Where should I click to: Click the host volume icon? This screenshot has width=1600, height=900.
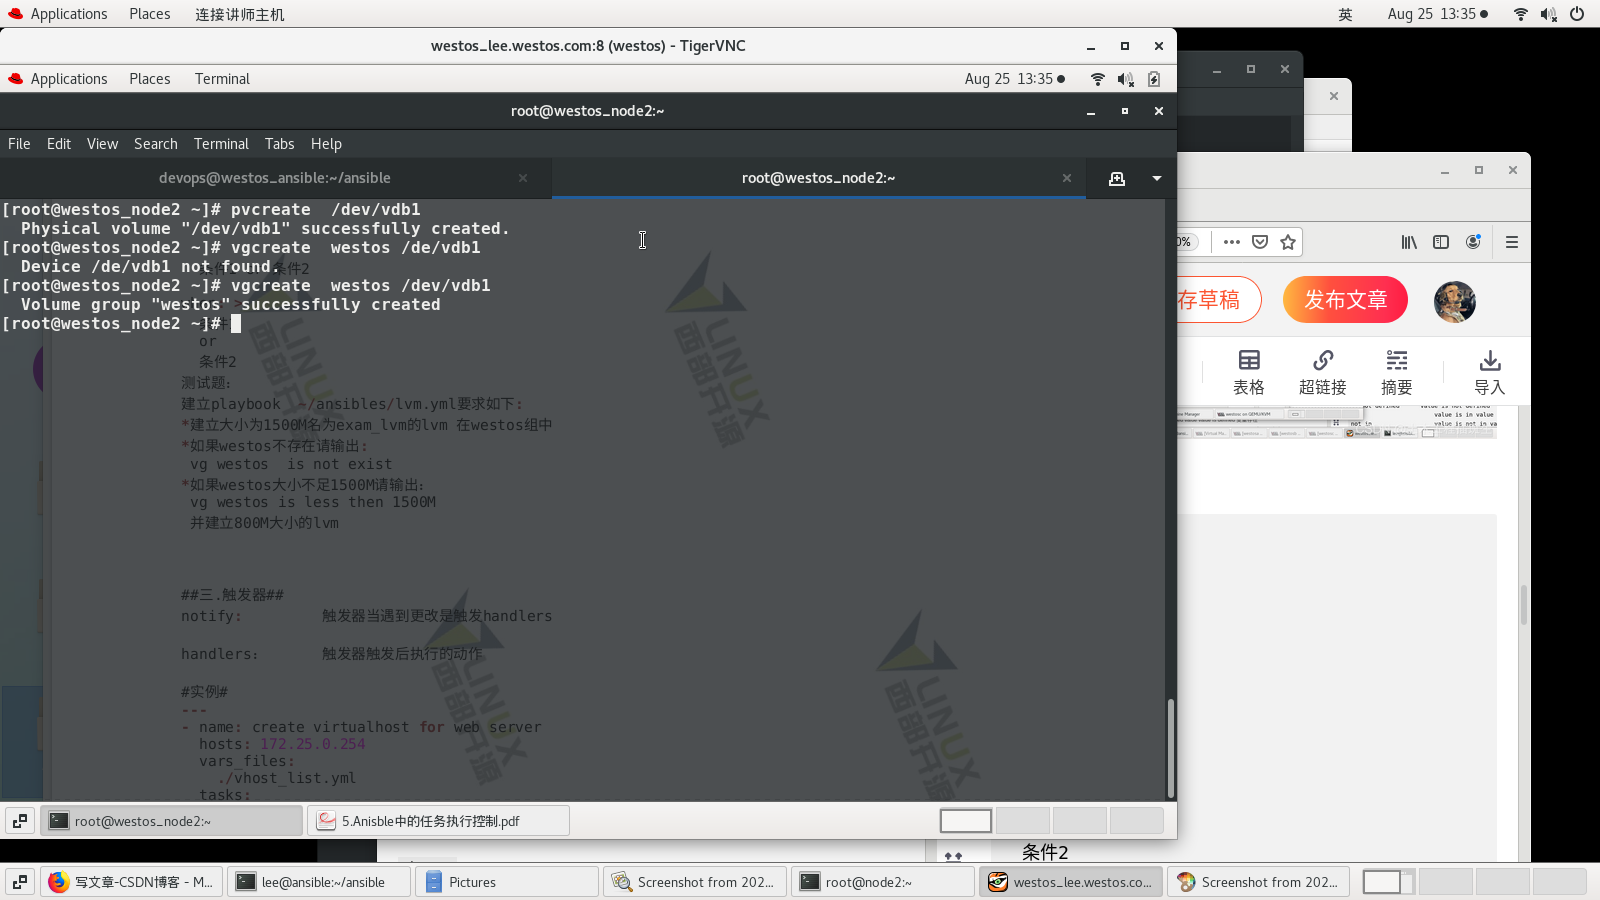click(1549, 14)
